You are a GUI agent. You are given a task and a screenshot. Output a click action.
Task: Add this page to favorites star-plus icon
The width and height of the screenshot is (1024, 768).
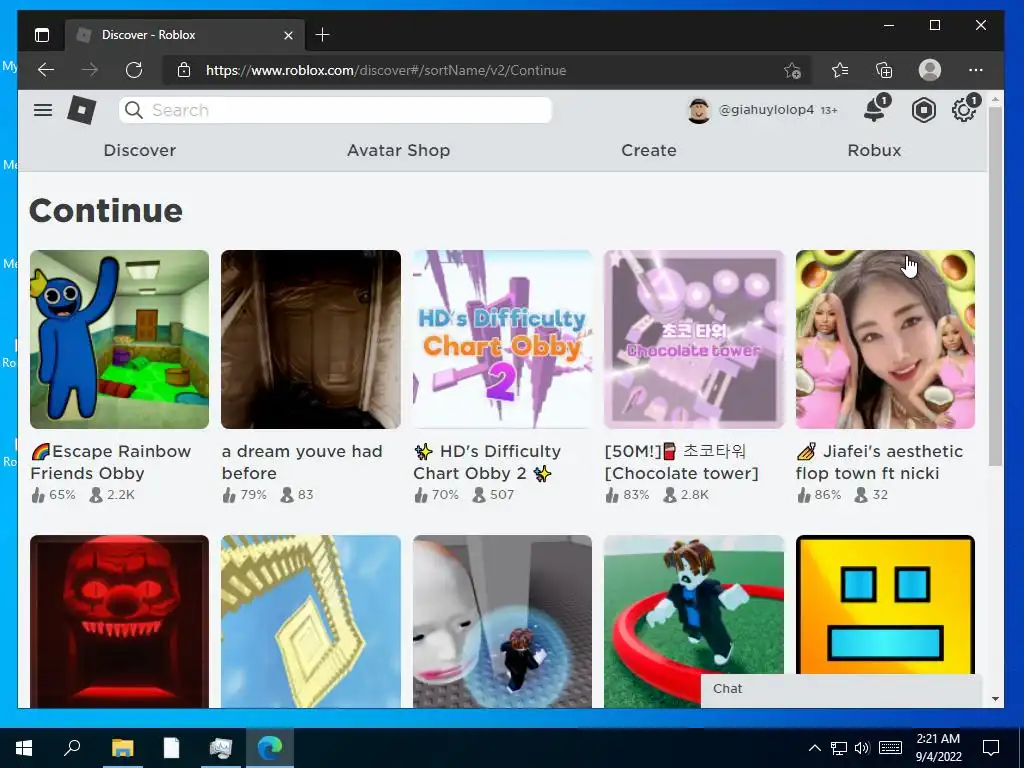792,70
